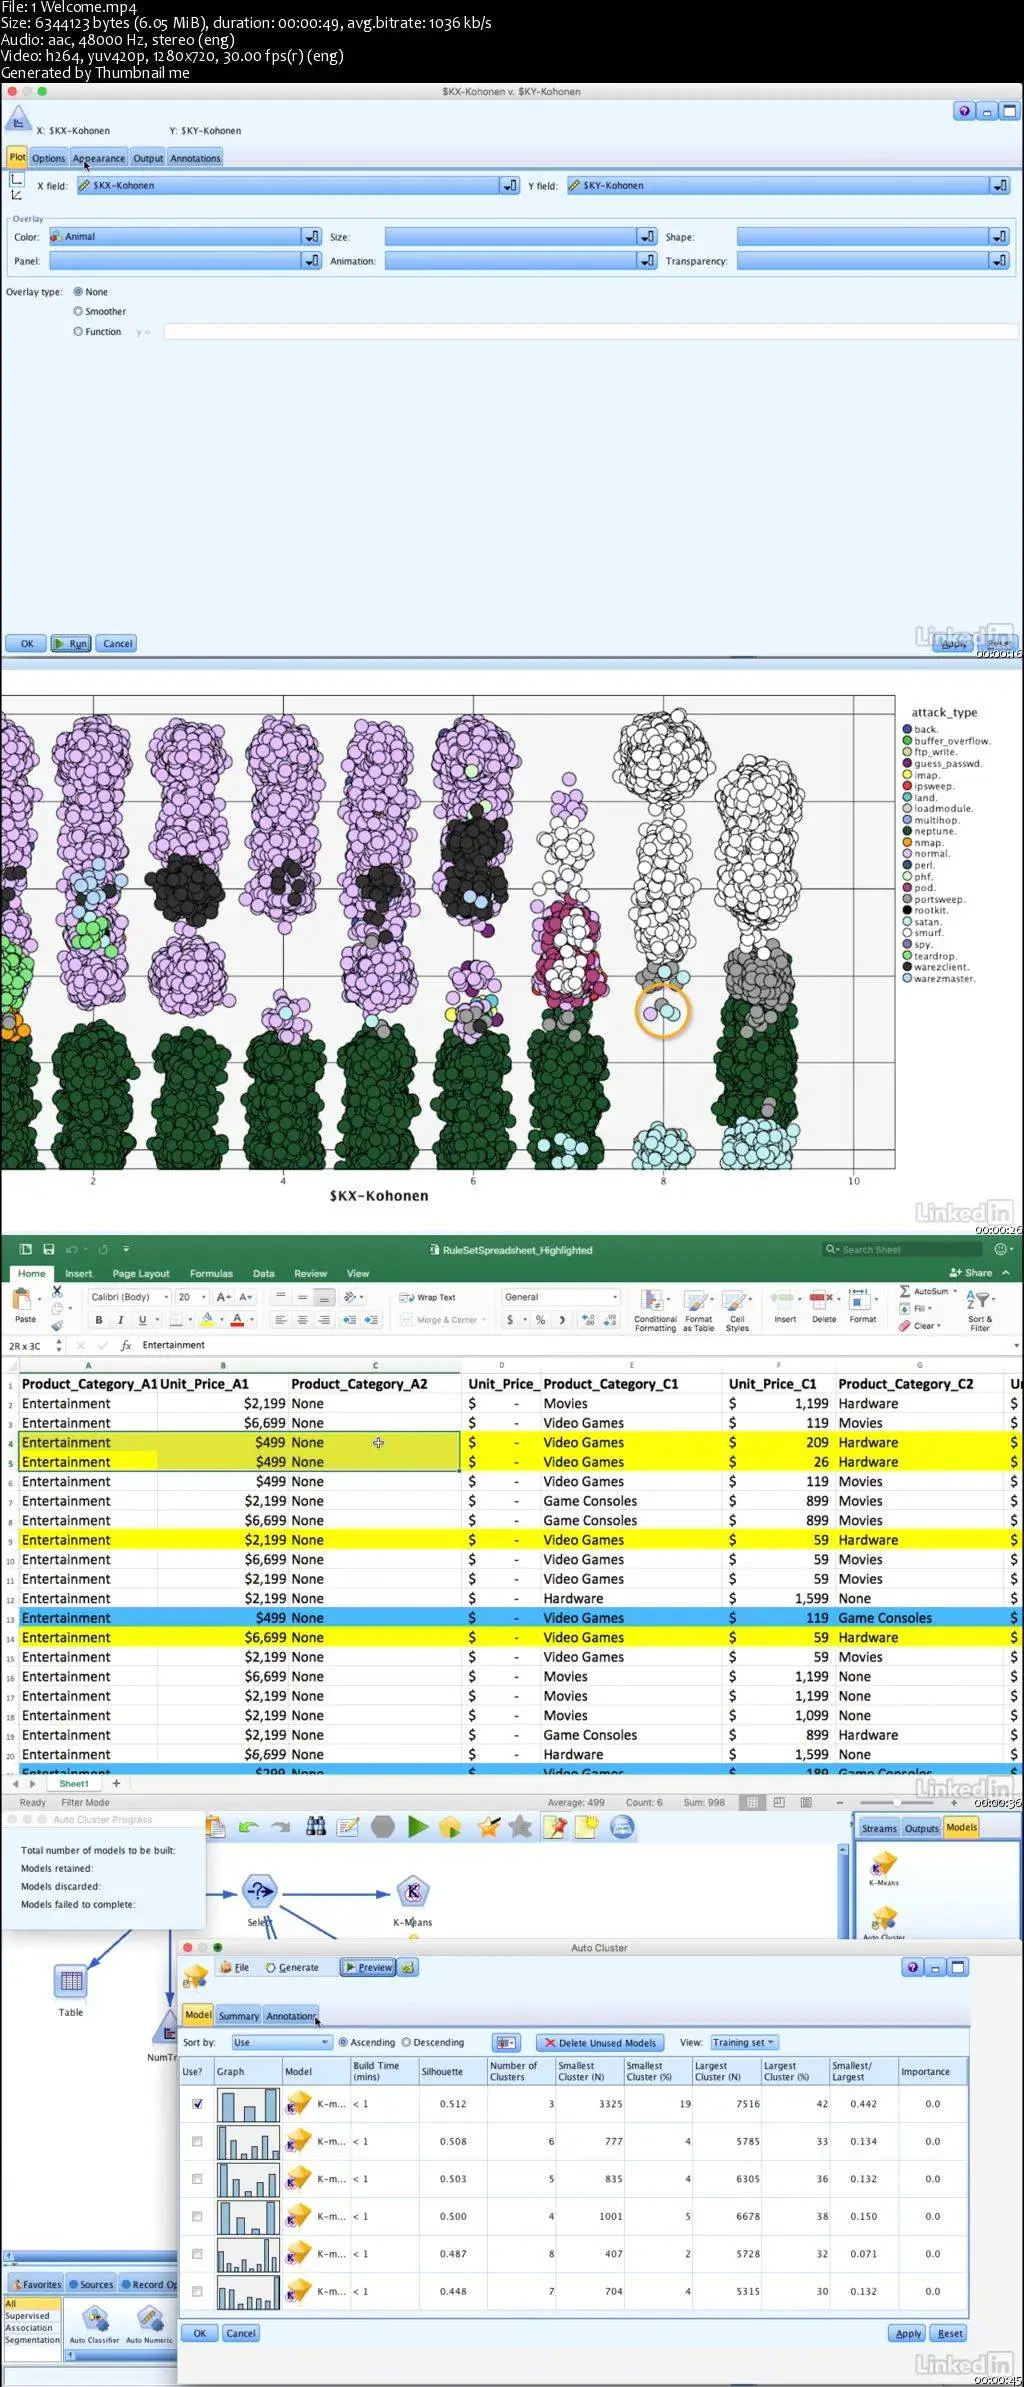
Task: Open the Shape overlay field picker
Action: click(x=999, y=236)
